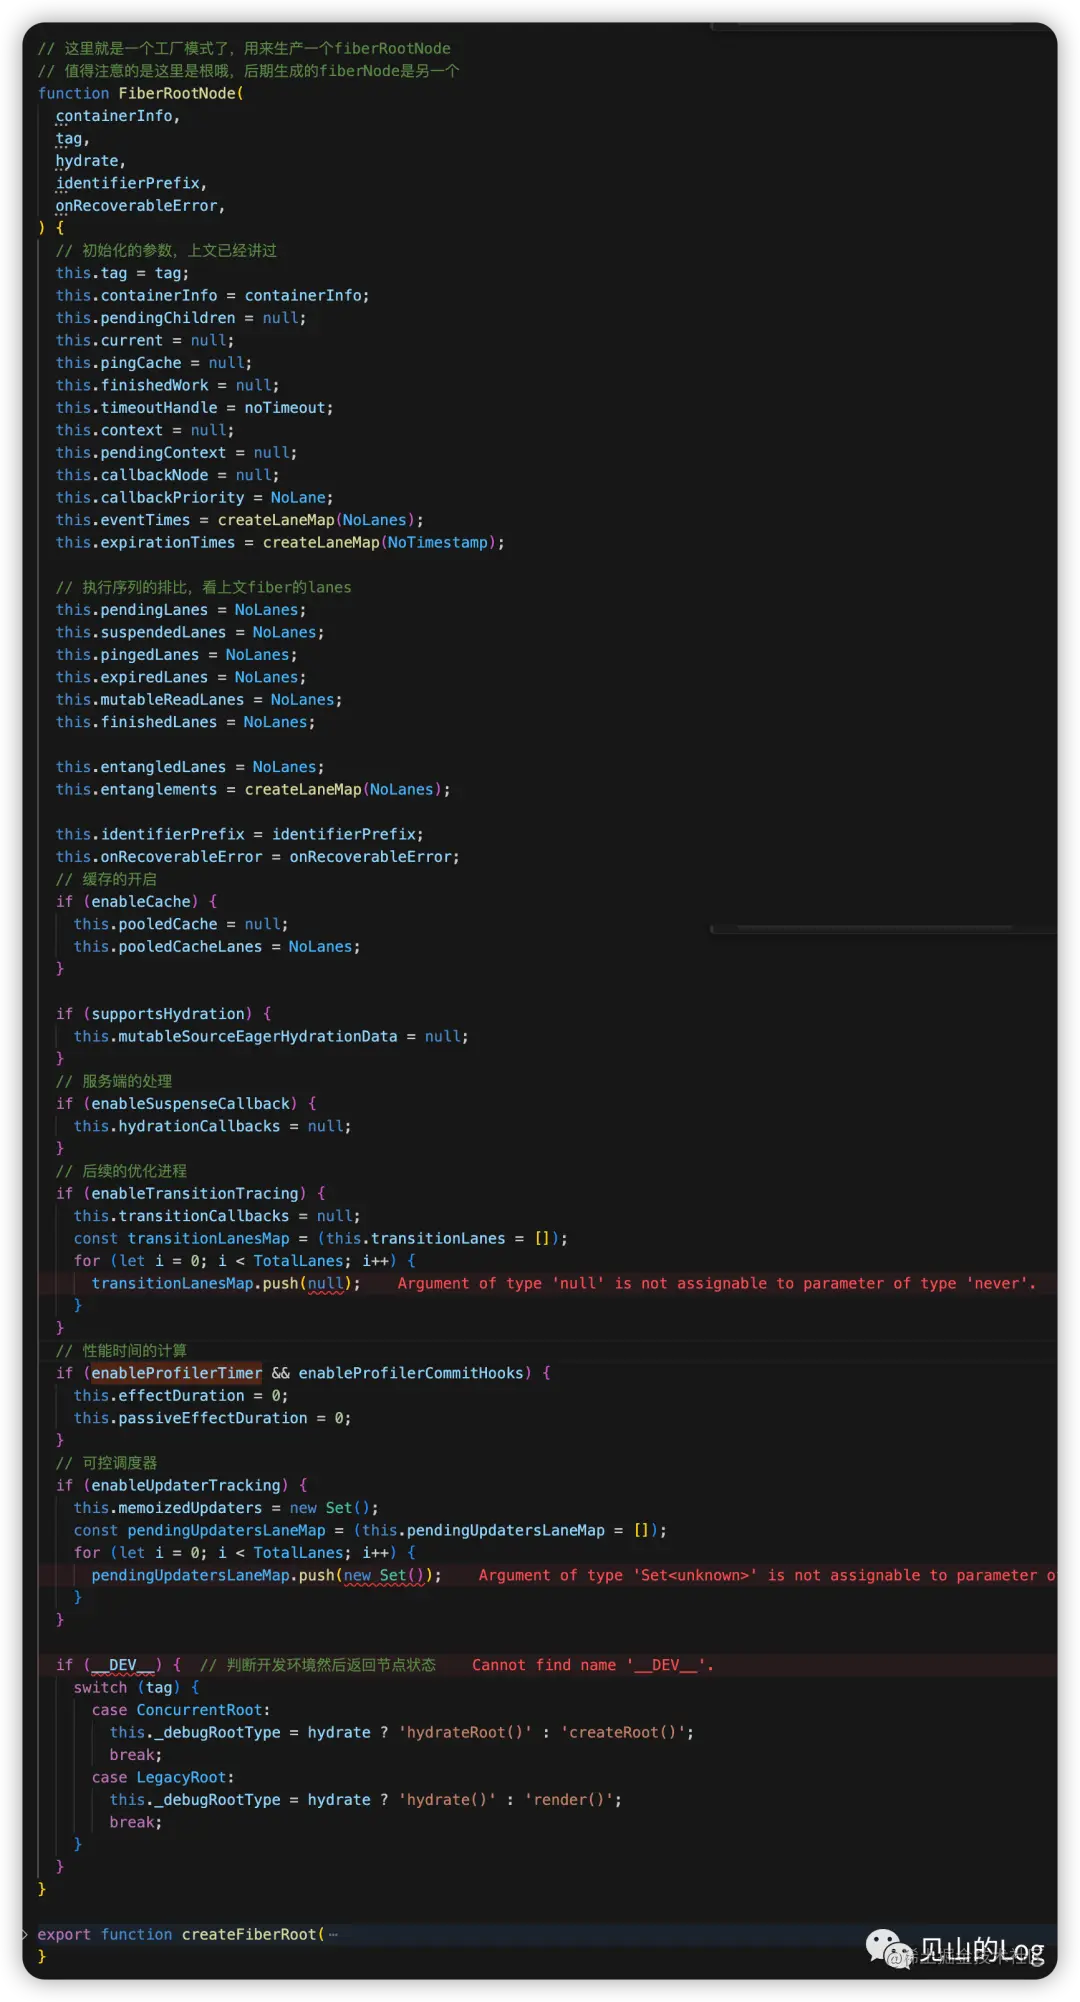The height and width of the screenshot is (2002, 1080).
Task: Click 'this.mutableReadLanes = NoLanes;' line
Action: pyautogui.click(x=199, y=699)
